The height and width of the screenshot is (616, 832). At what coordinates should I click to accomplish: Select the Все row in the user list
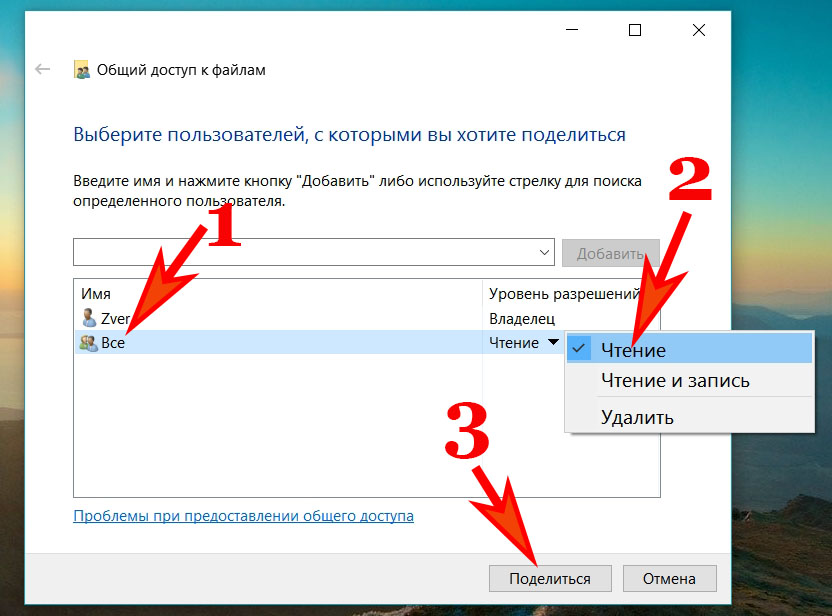point(250,342)
